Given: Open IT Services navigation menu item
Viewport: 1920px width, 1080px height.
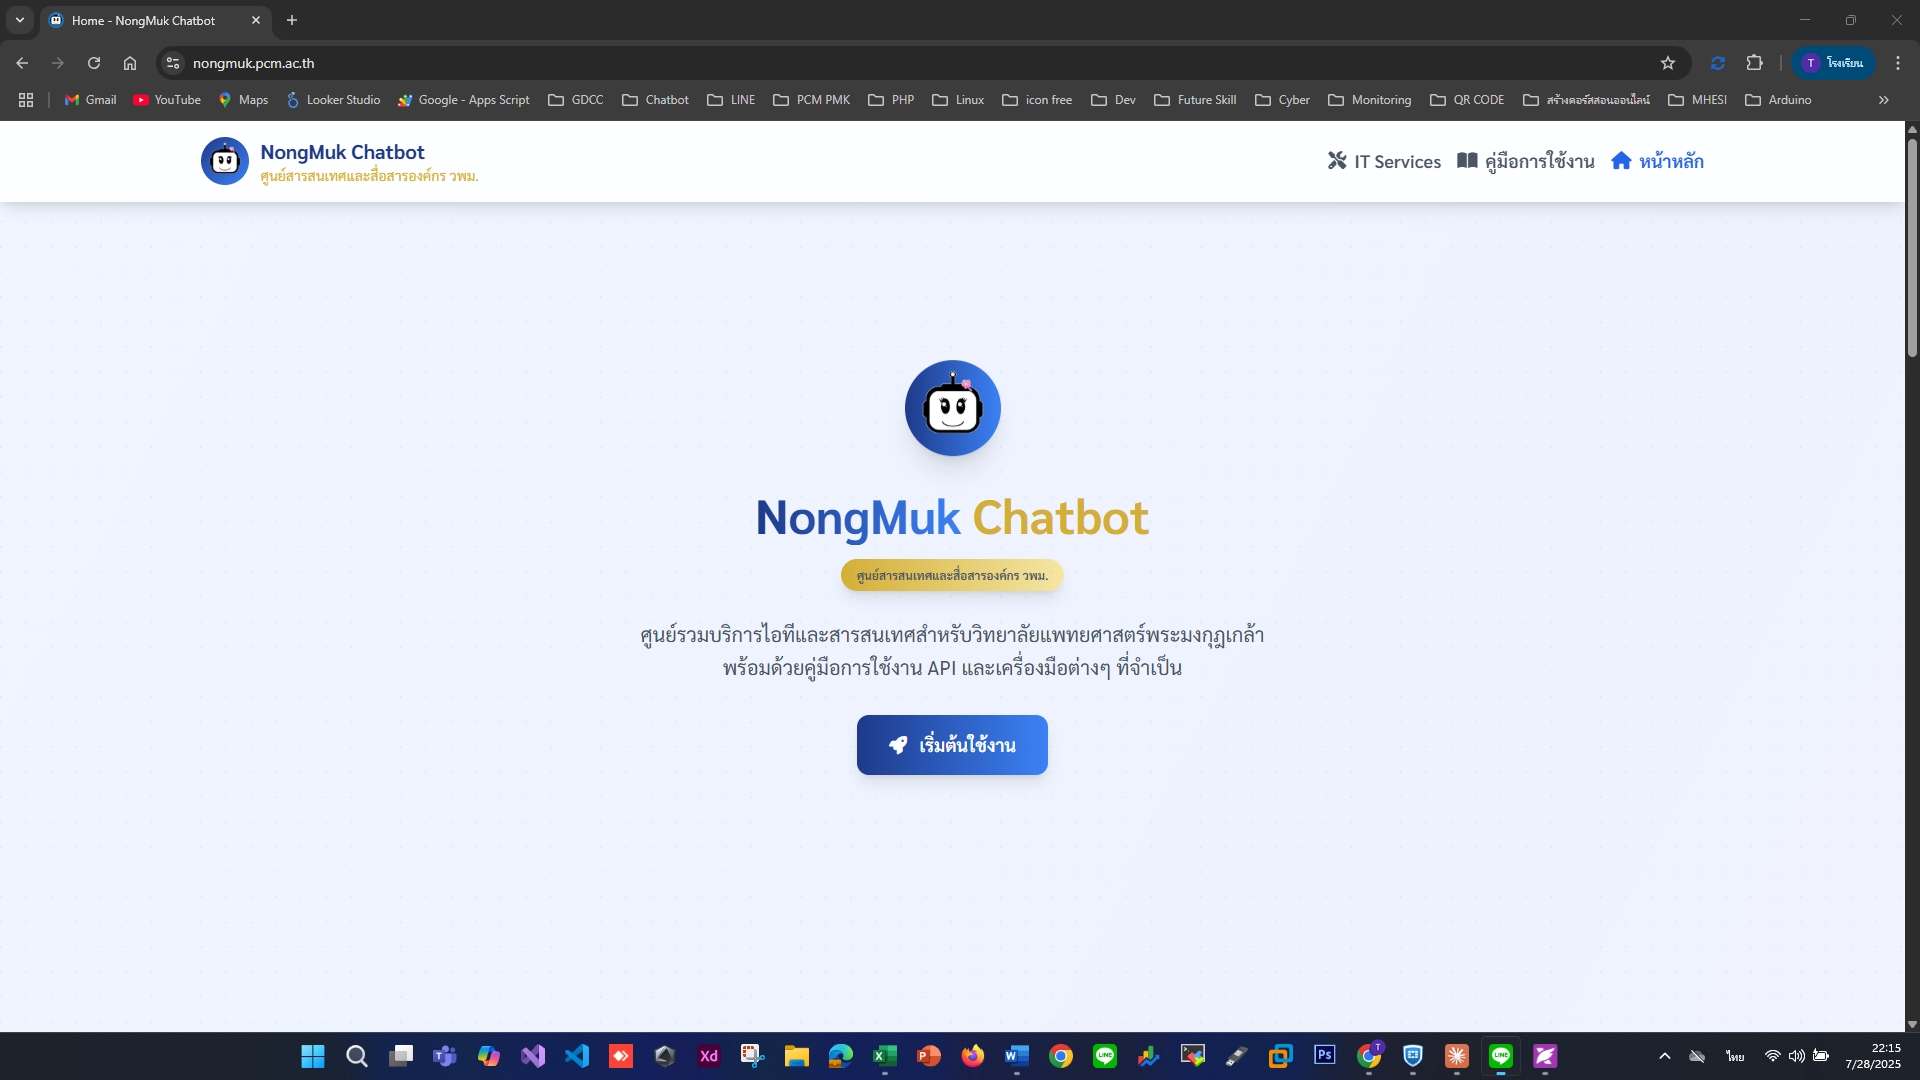Looking at the screenshot, I should pos(1384,161).
